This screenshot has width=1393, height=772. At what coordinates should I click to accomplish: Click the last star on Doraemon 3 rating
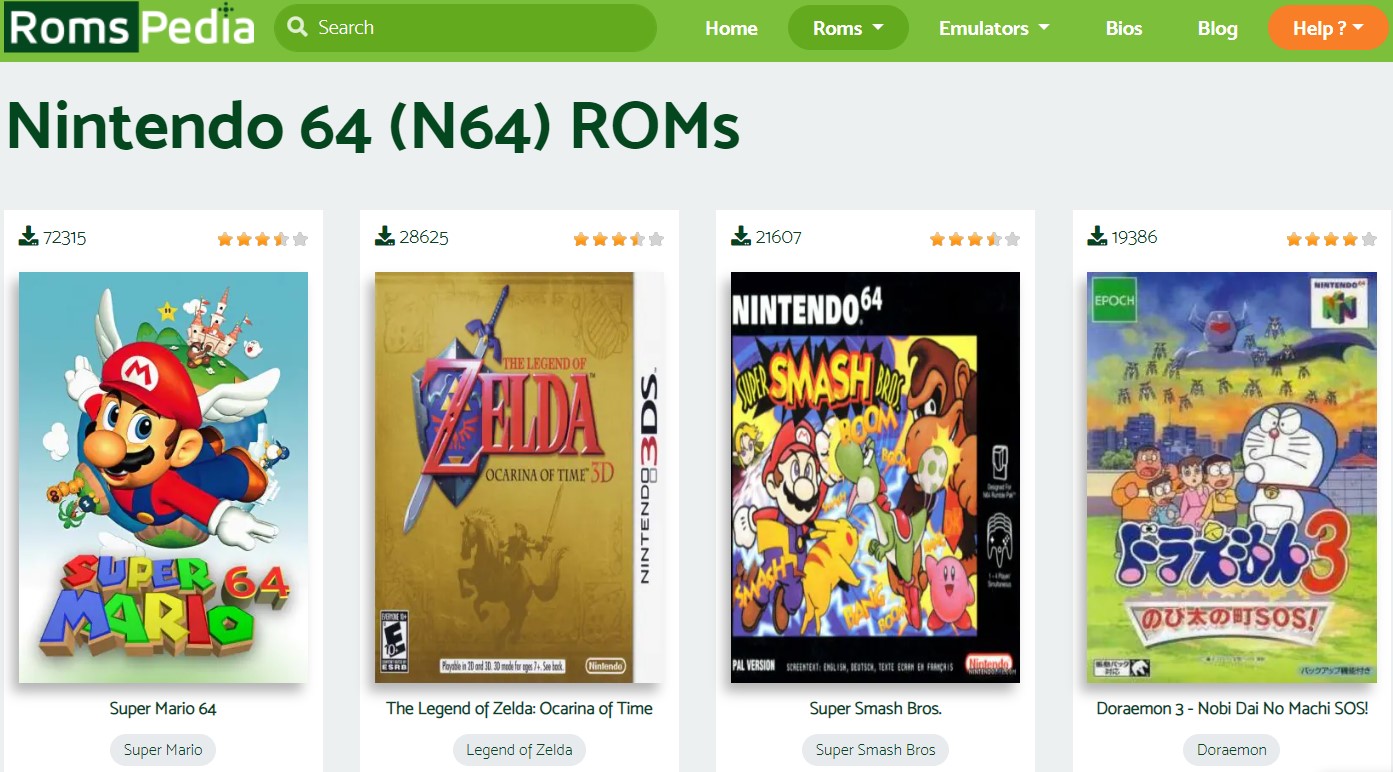click(1368, 238)
